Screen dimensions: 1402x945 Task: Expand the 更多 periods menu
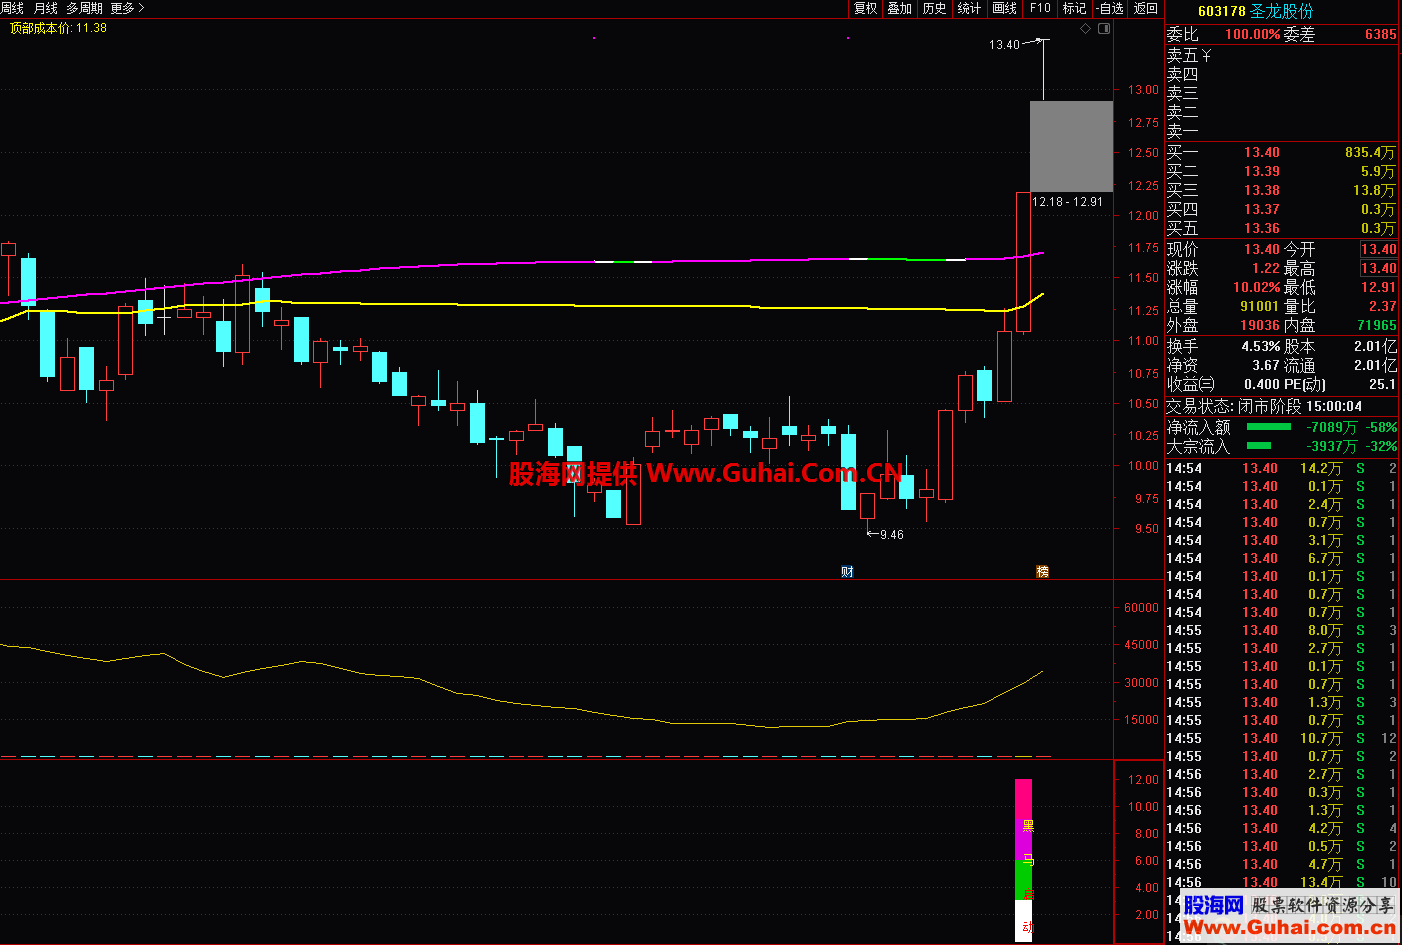(x=127, y=8)
